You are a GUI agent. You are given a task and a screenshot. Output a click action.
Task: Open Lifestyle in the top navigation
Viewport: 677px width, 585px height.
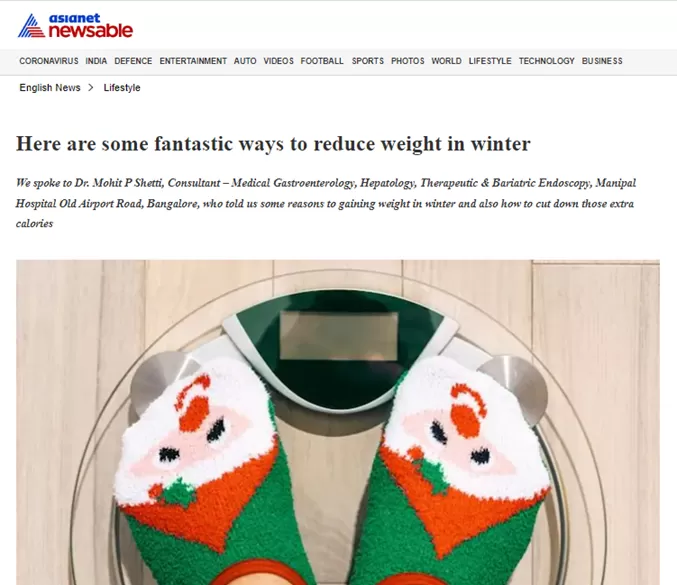coord(490,61)
